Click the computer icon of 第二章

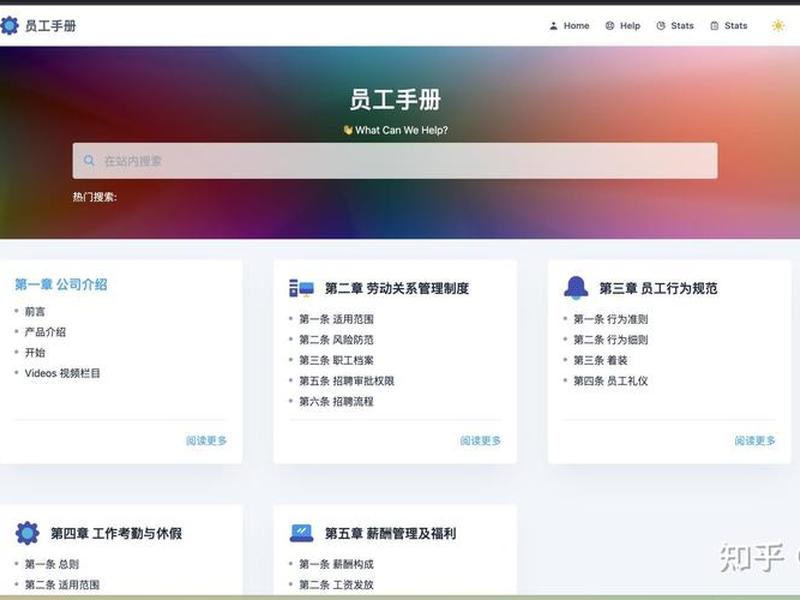click(301, 288)
